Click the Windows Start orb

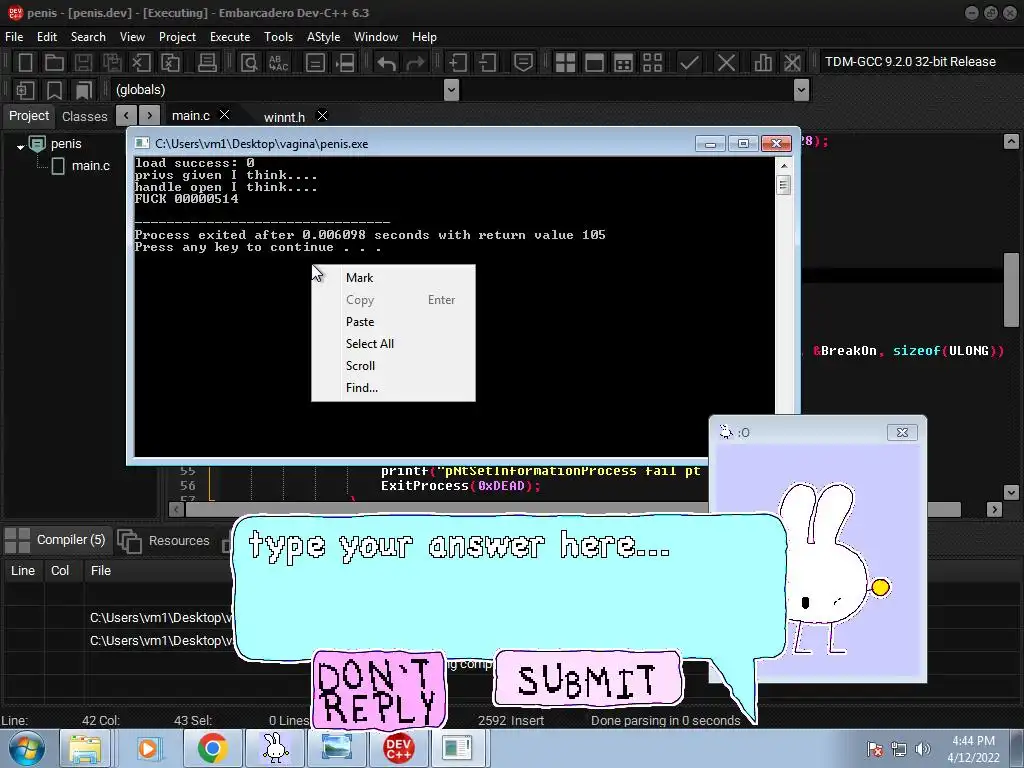[x=27, y=748]
